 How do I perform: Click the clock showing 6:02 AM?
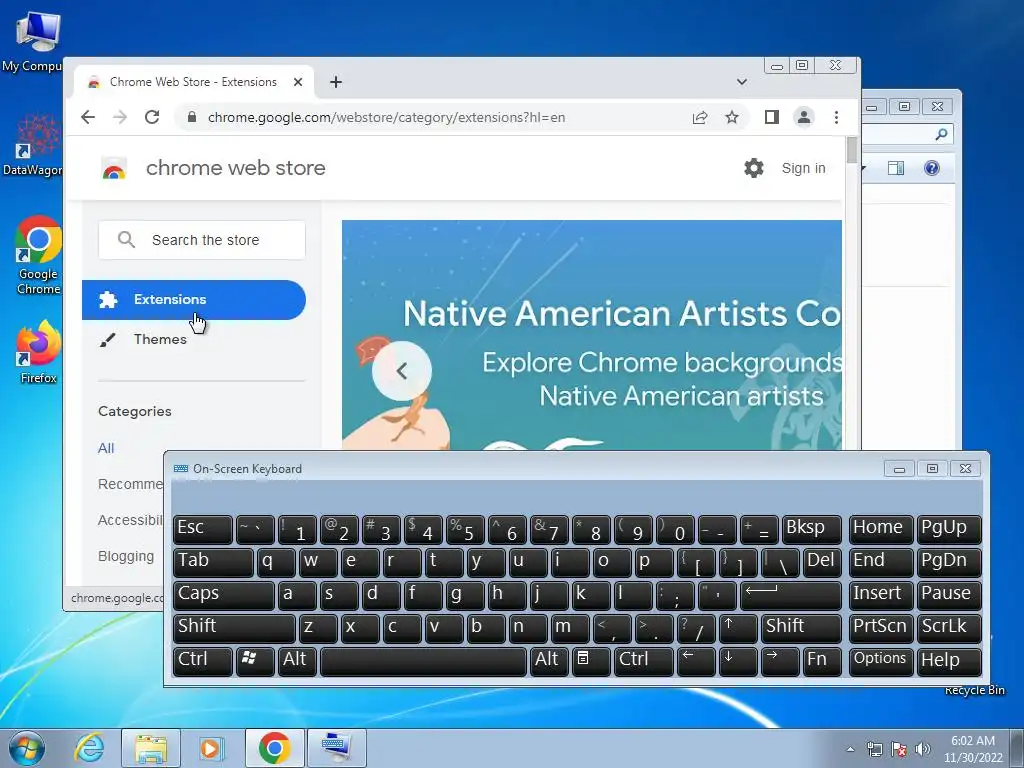pos(972,741)
